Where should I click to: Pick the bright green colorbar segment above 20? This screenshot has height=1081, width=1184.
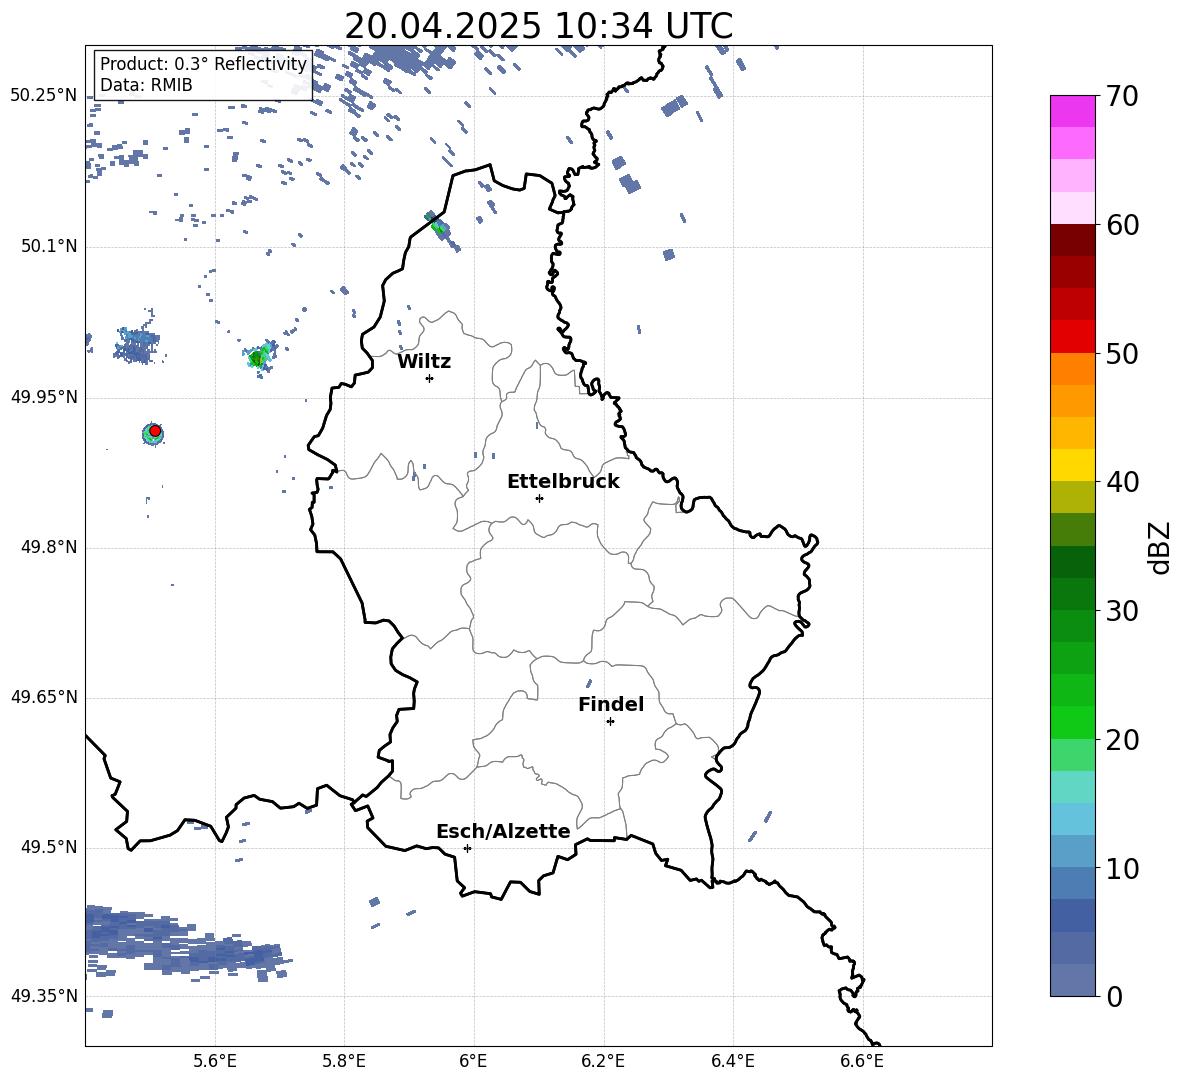point(1072,722)
